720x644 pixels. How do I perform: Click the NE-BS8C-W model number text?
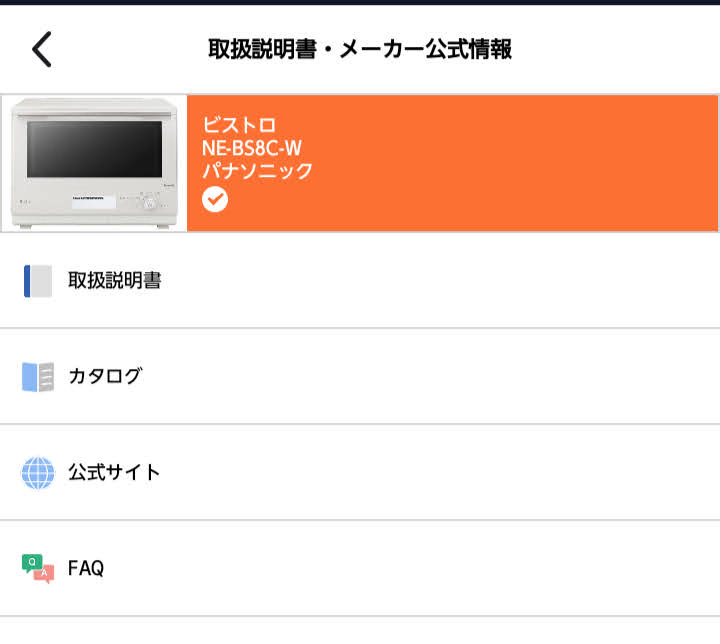[x=252, y=148]
